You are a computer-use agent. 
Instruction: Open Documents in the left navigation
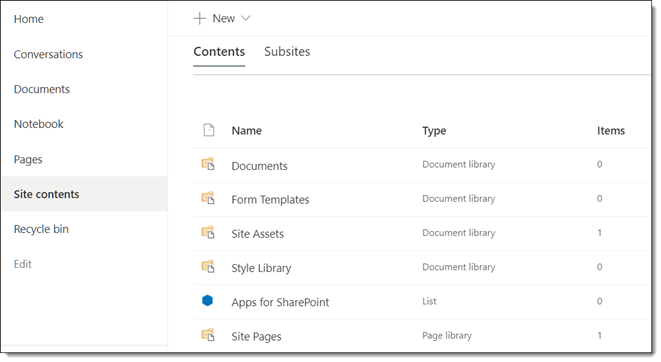[42, 89]
